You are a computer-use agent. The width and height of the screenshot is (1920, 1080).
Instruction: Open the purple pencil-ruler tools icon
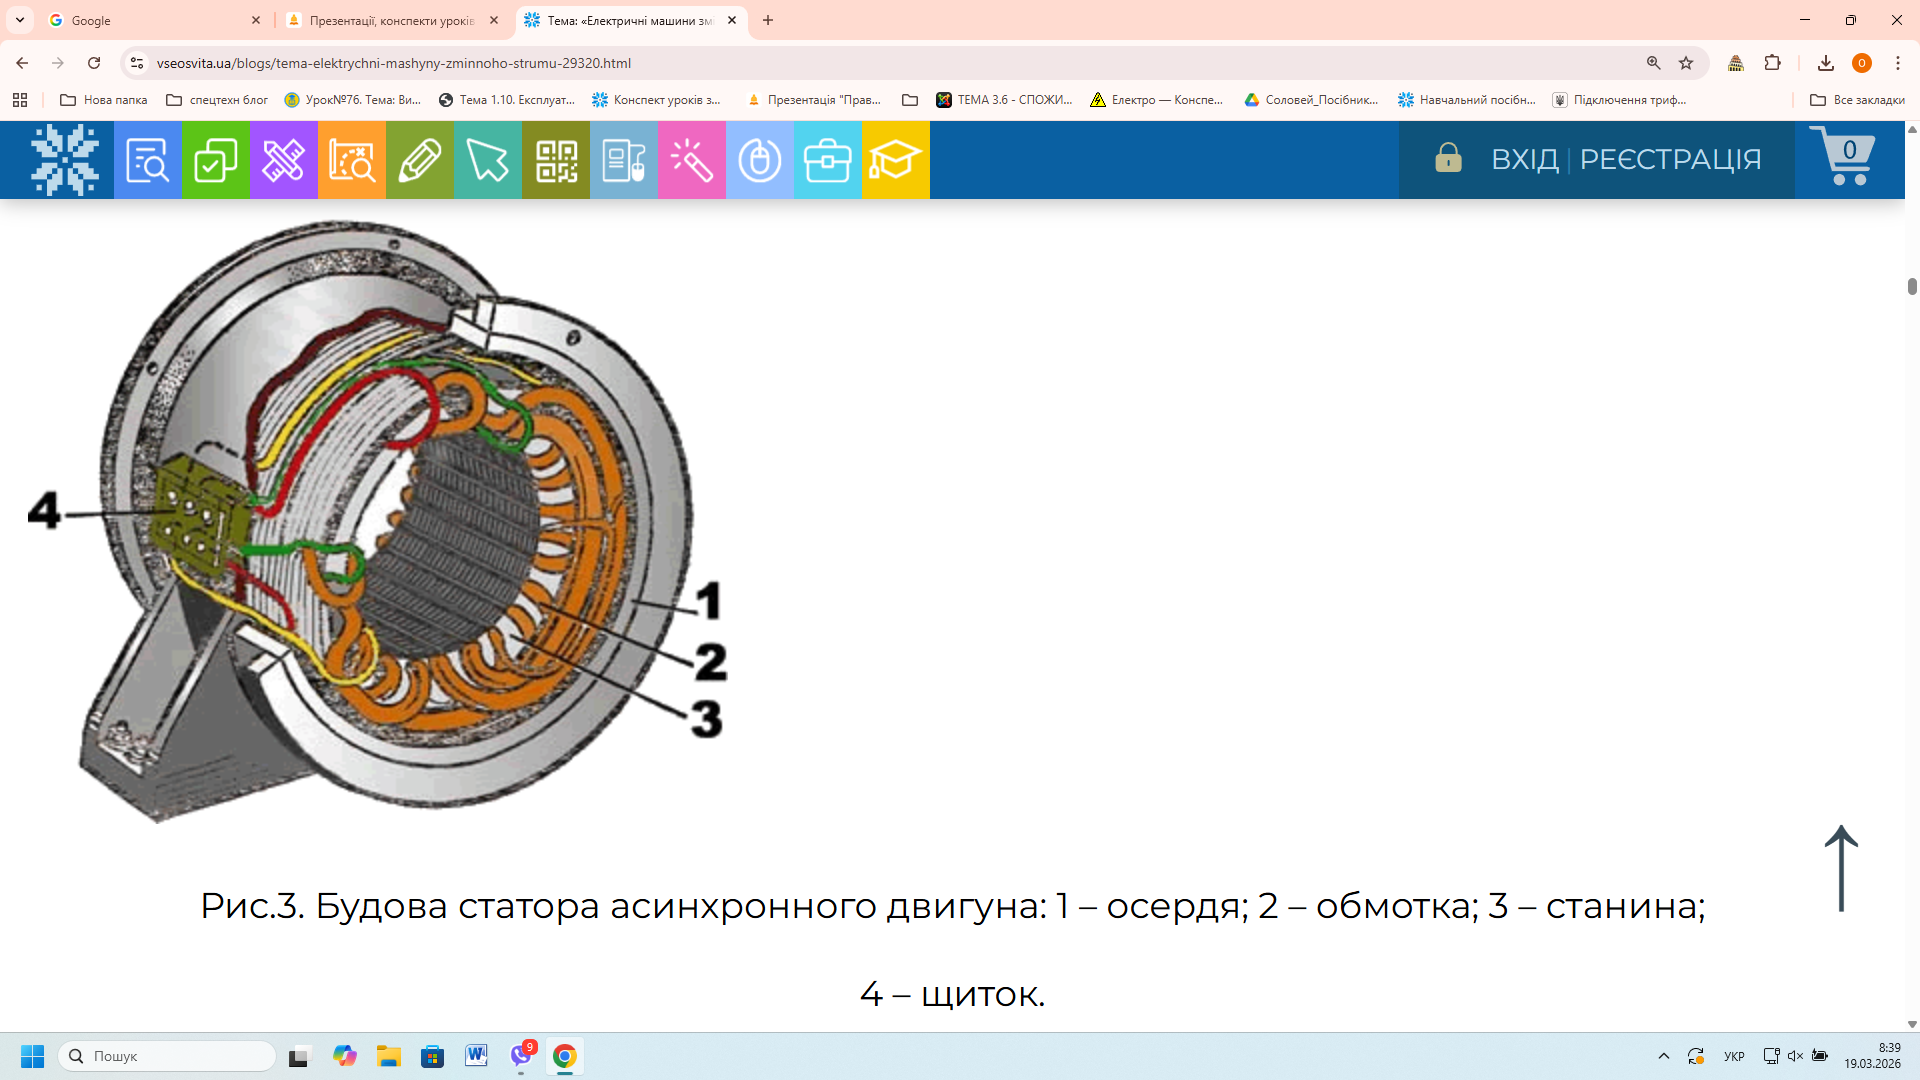point(283,160)
